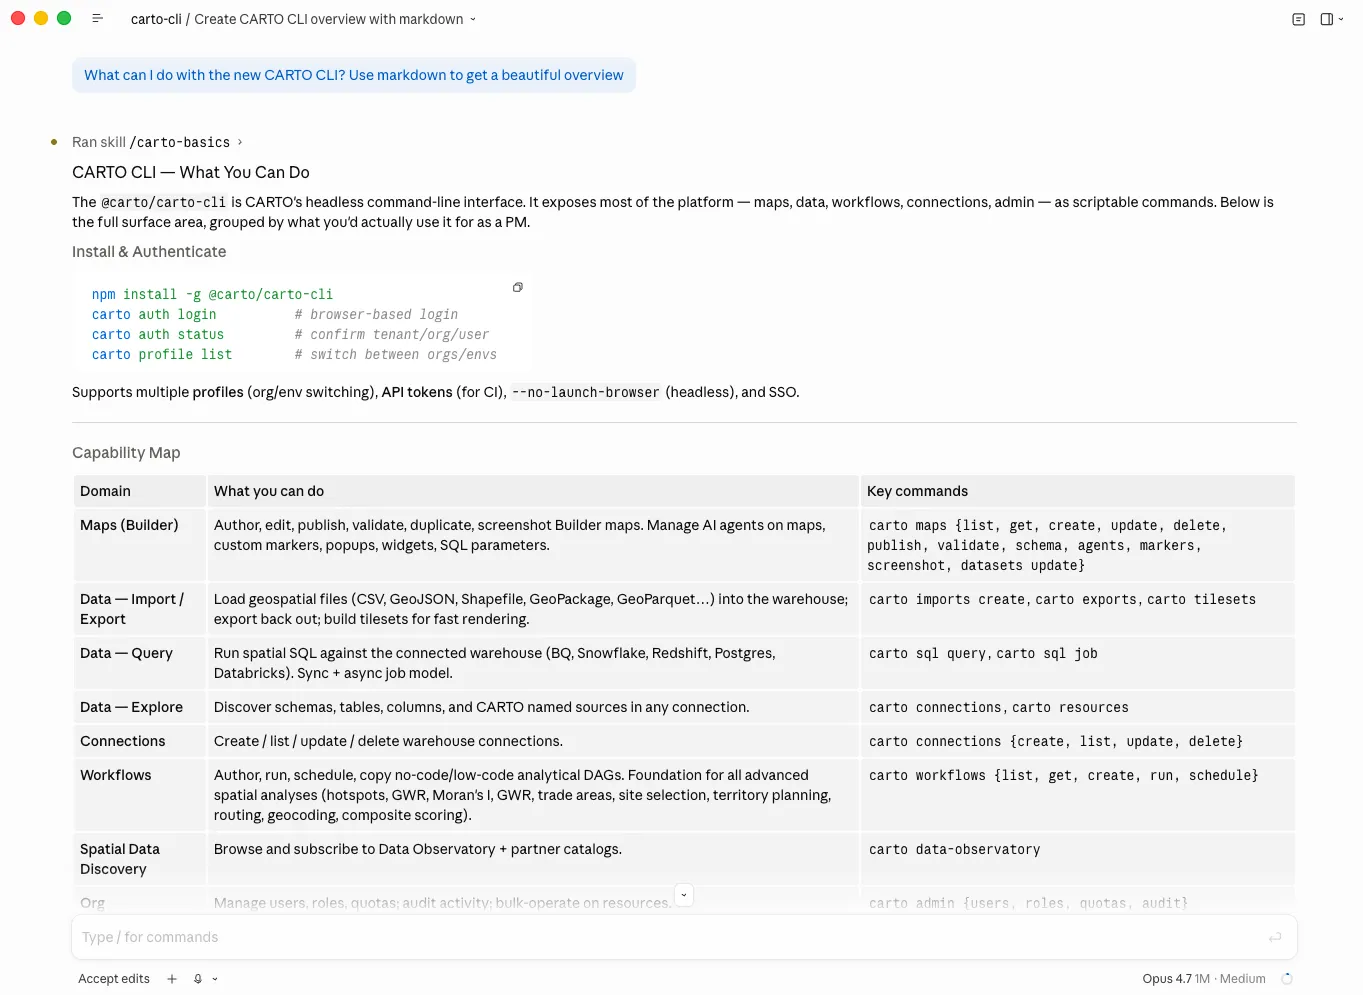Select the user prompt message bubble
The width and height of the screenshot is (1363, 995).
click(x=354, y=75)
